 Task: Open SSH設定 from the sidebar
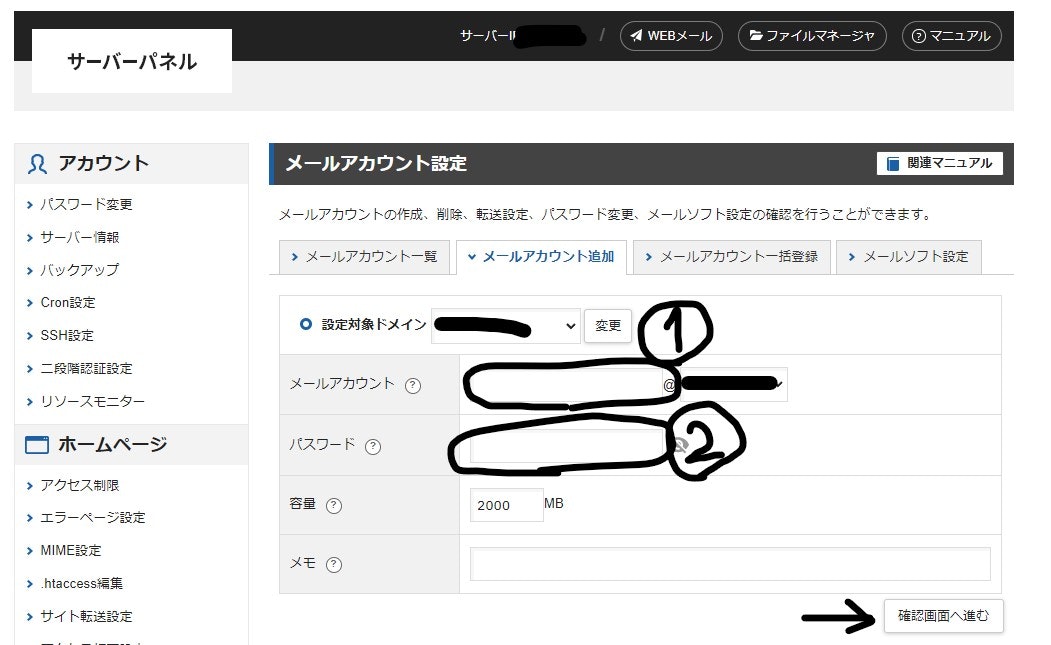[x=65, y=335]
